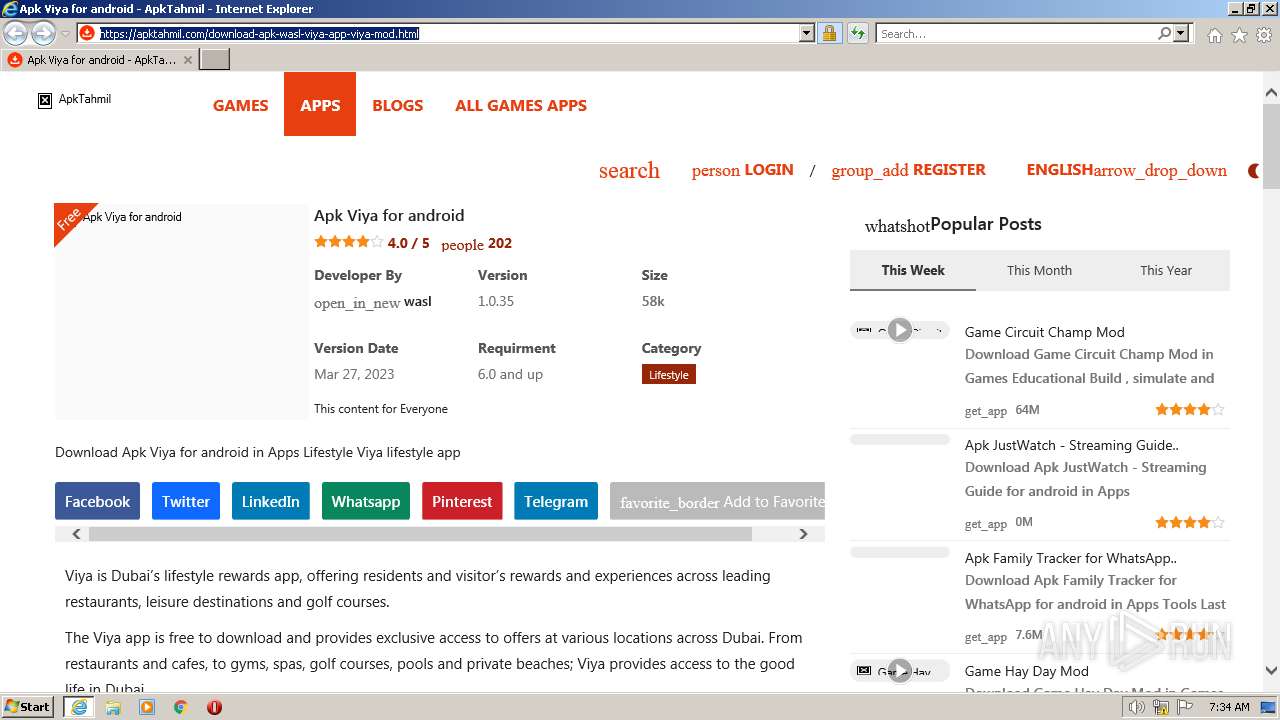Open the ALL GAMES APPS menu item

(x=521, y=105)
